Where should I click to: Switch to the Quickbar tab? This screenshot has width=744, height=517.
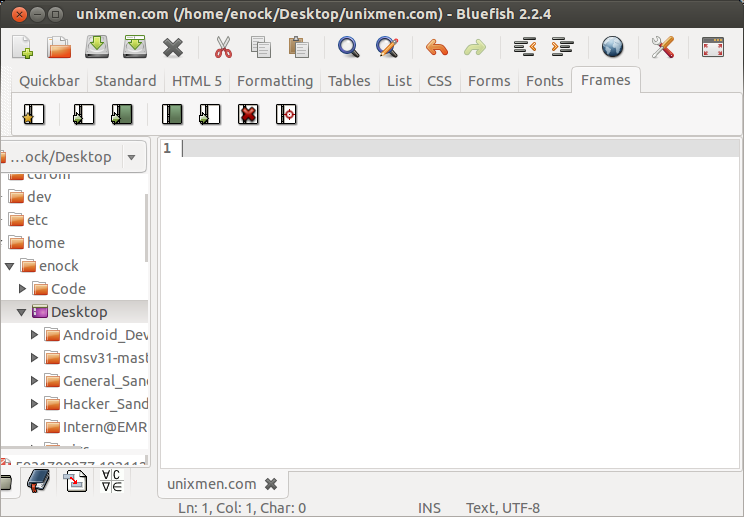pos(49,81)
